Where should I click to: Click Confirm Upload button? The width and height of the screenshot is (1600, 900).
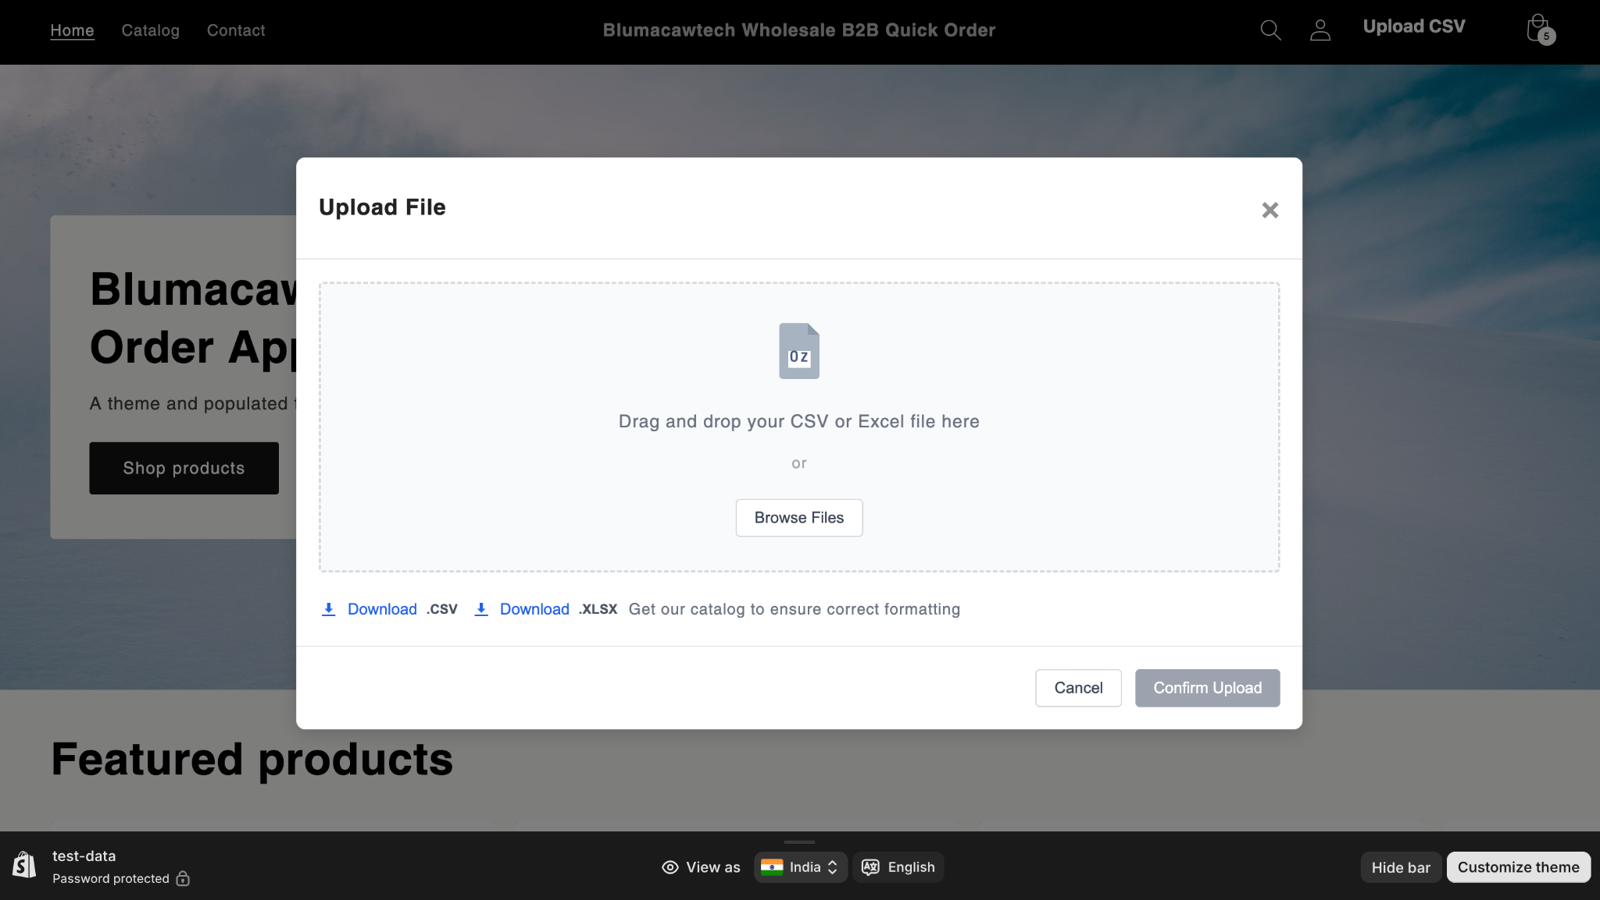(x=1207, y=688)
